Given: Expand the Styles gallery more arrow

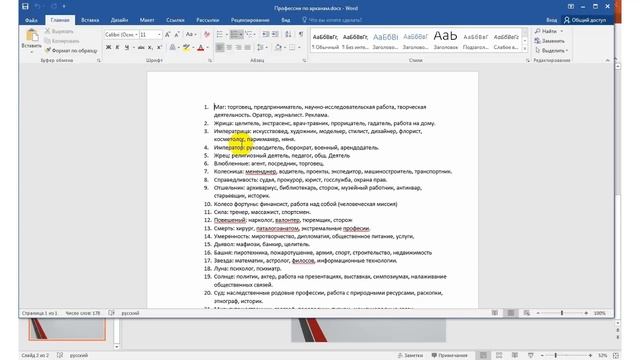Looking at the screenshot, I should 525,50.
